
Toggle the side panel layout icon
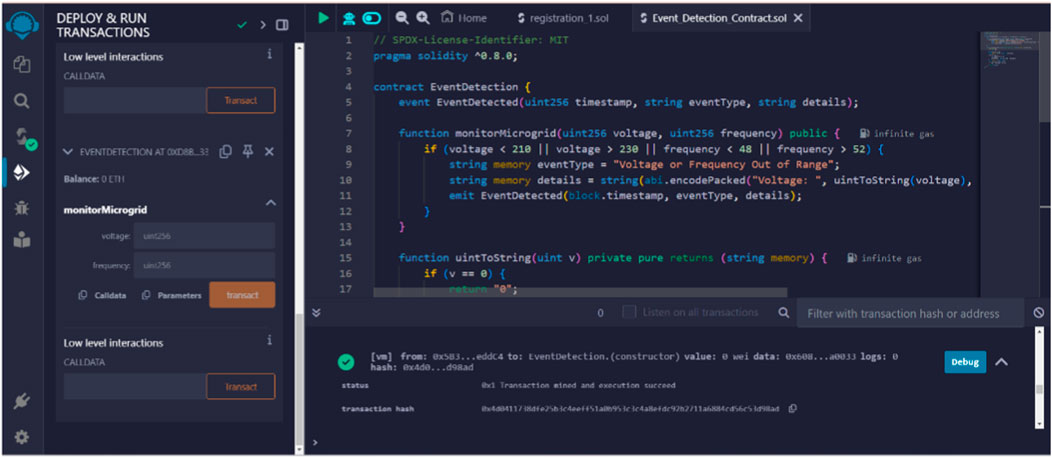tap(282, 25)
